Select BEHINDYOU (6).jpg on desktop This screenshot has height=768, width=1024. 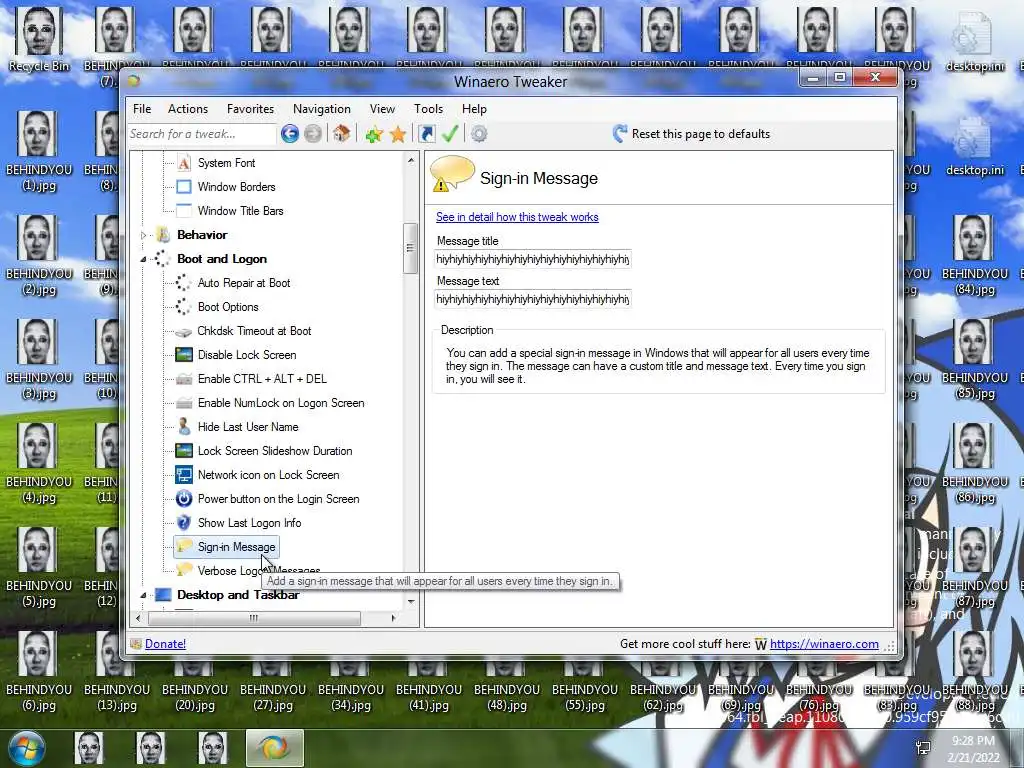[39, 673]
